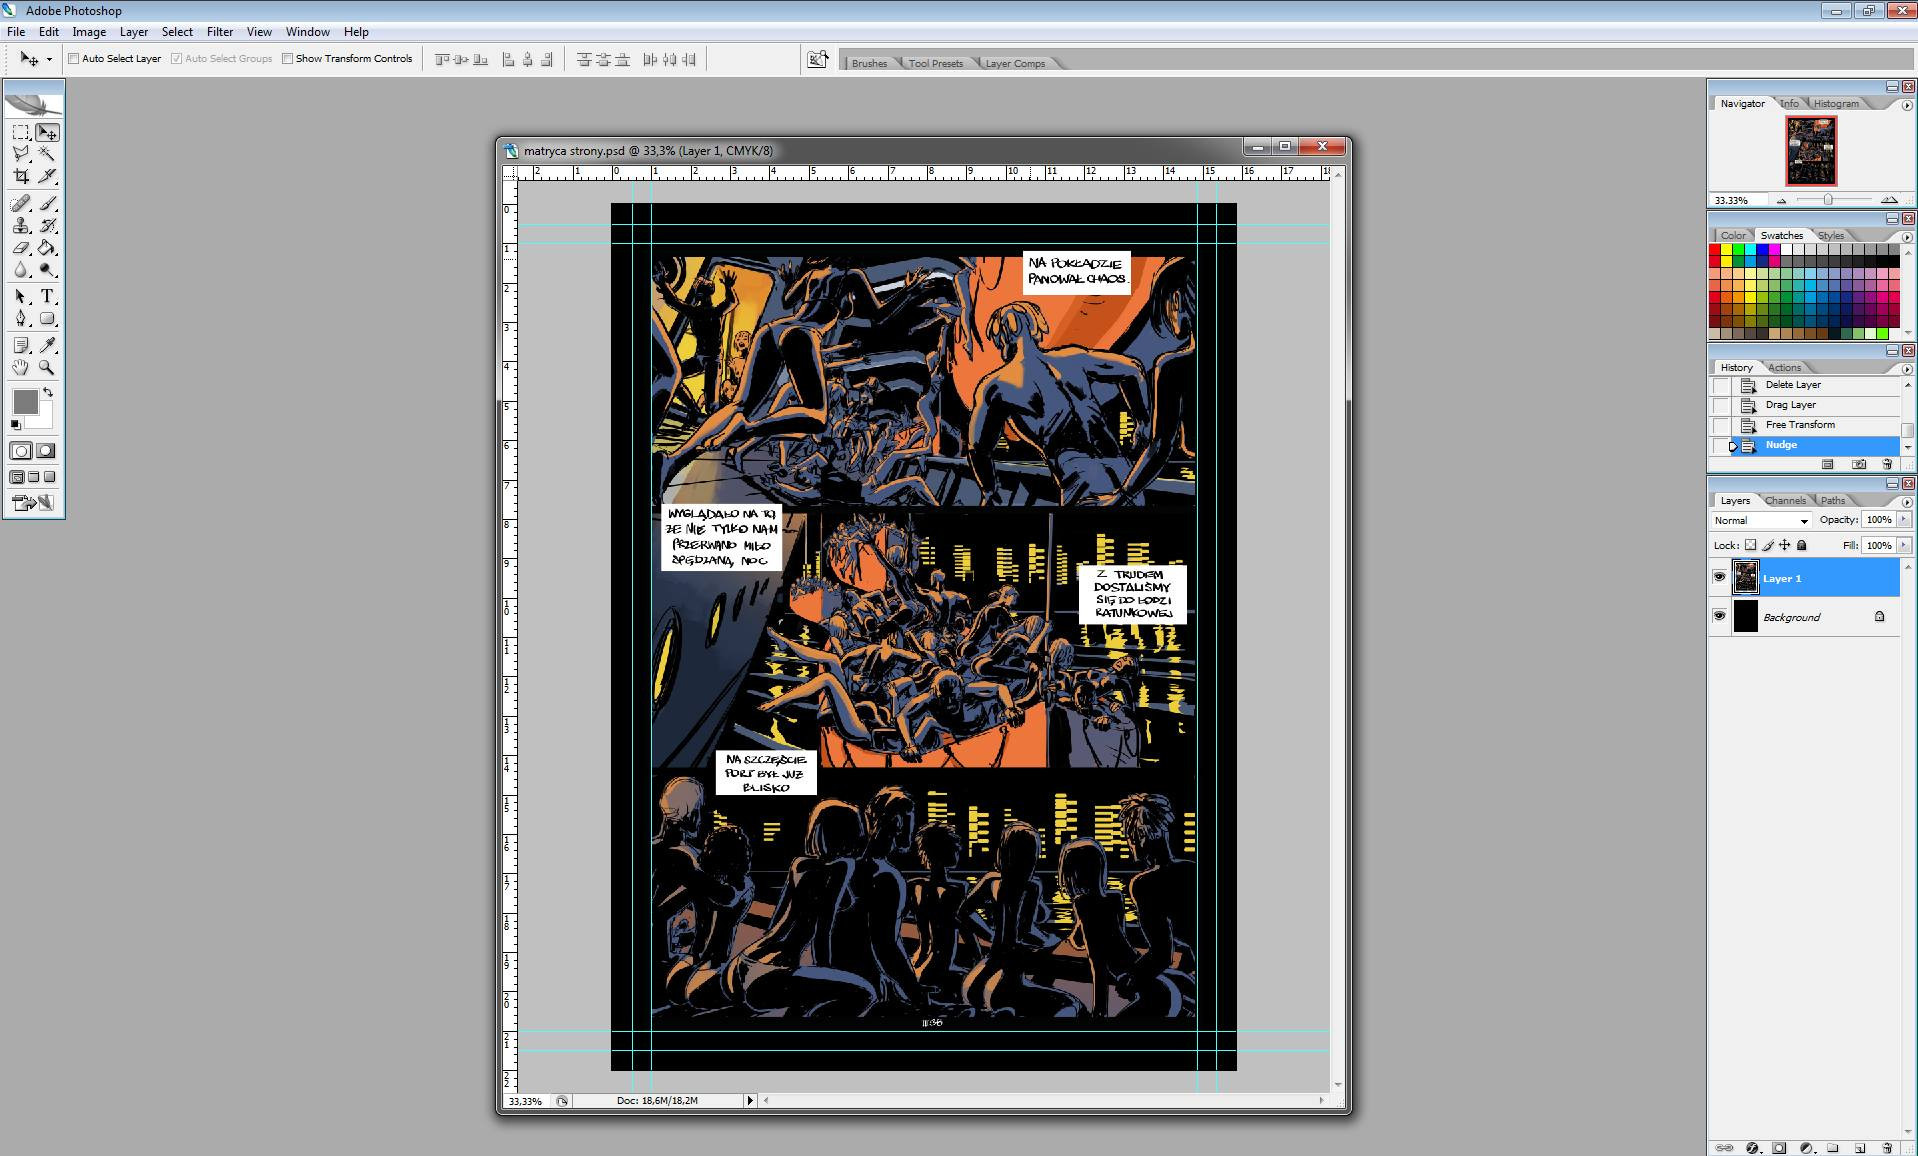Click Edit in ImageReady button
Screen dimensions: 1918x1156
[33, 502]
